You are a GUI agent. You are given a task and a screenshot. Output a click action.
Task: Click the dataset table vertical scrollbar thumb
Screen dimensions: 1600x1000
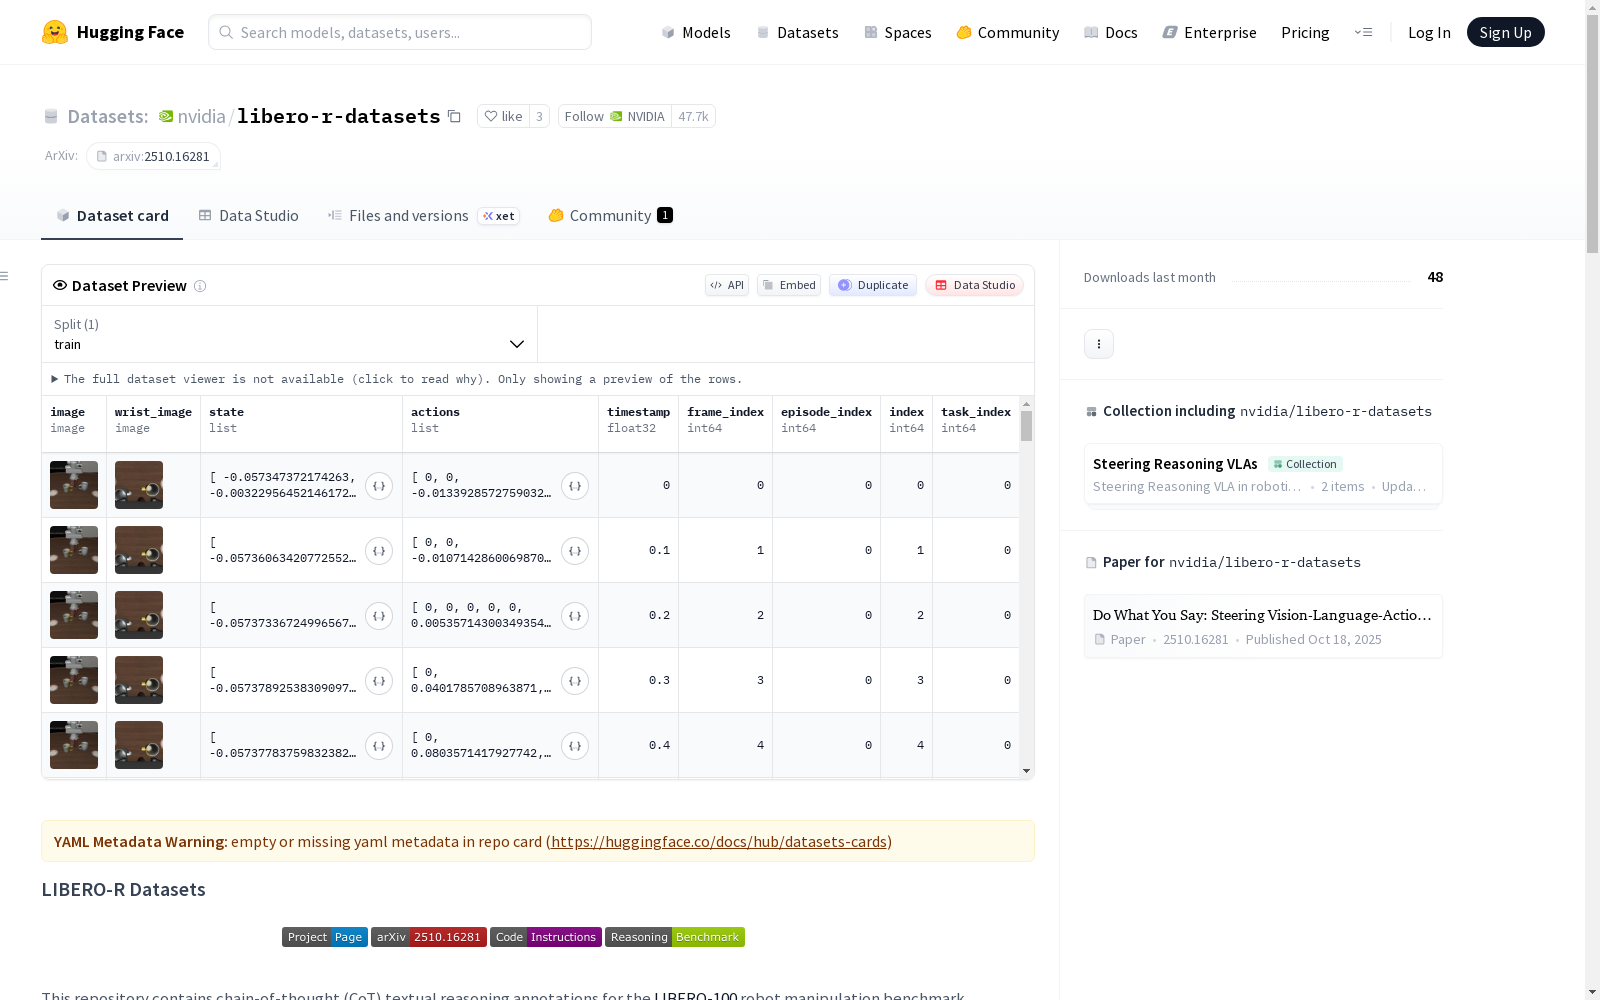coord(1026,426)
